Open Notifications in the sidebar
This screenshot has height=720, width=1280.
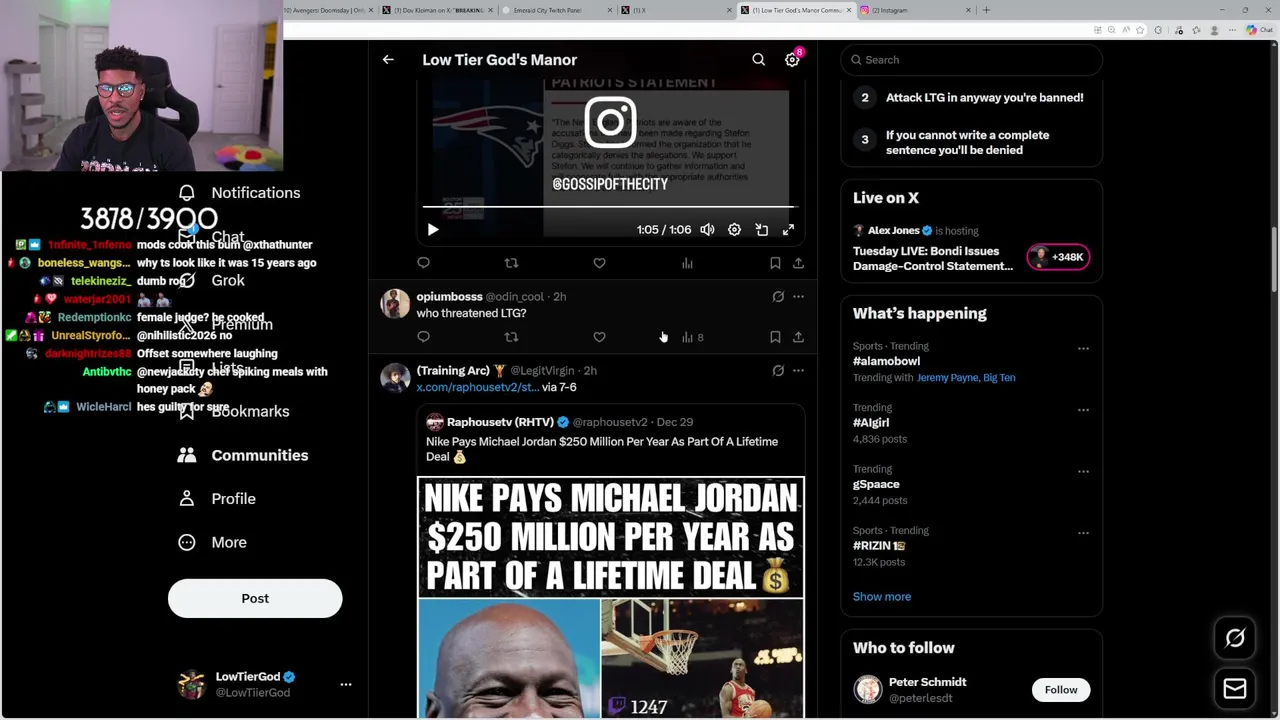[239, 193]
